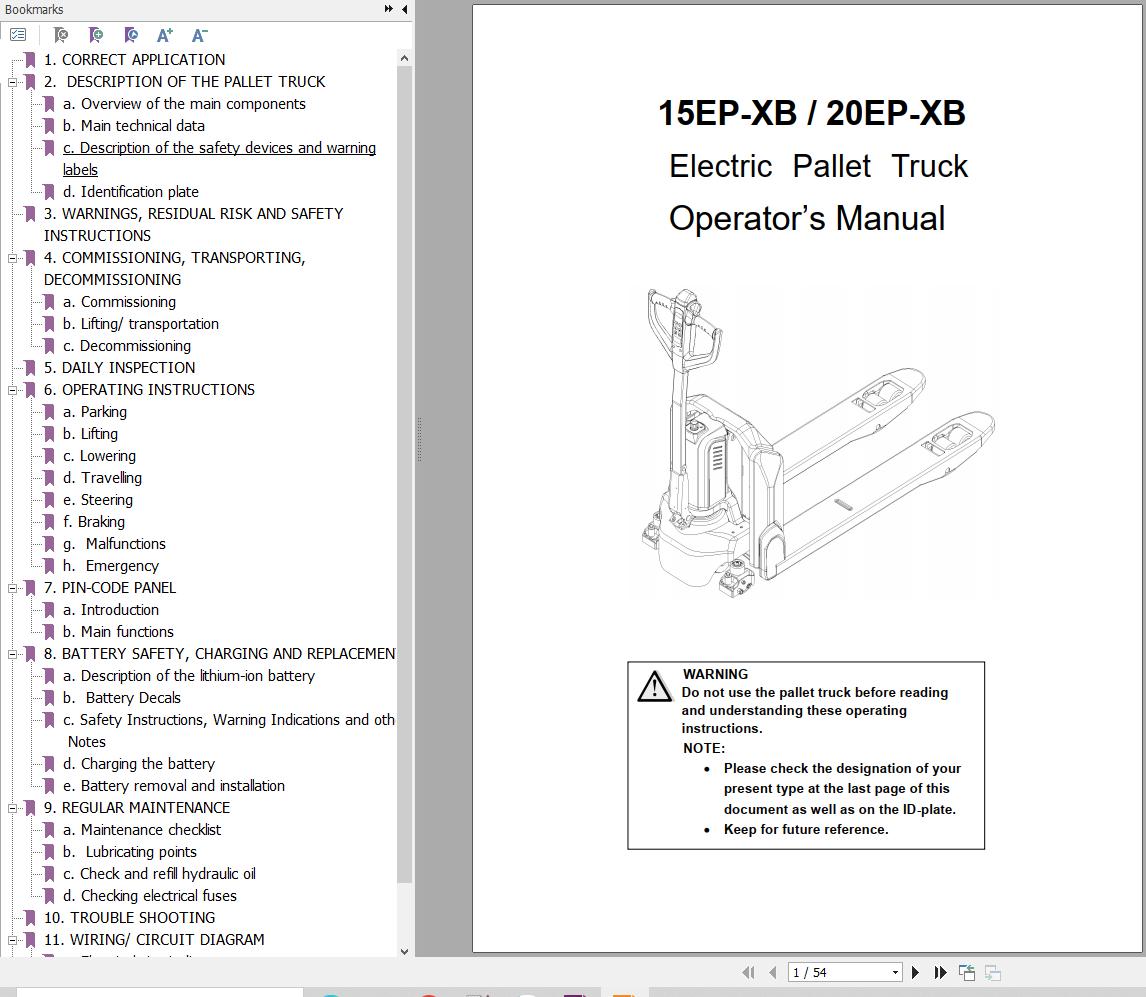Open 'a. Maintenance checklist' bookmark
Viewport: 1146px width, 997px height.
142,830
